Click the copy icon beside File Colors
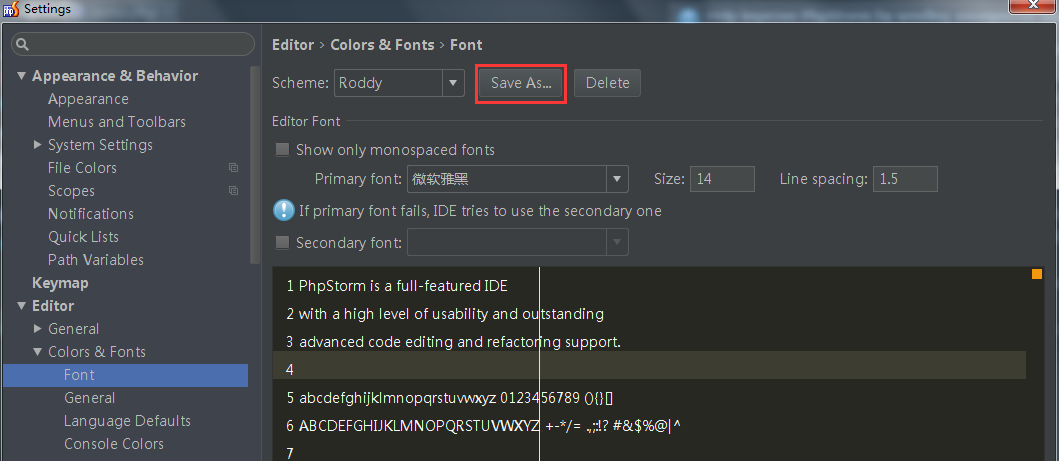The width and height of the screenshot is (1059, 461). pyautogui.click(x=234, y=167)
